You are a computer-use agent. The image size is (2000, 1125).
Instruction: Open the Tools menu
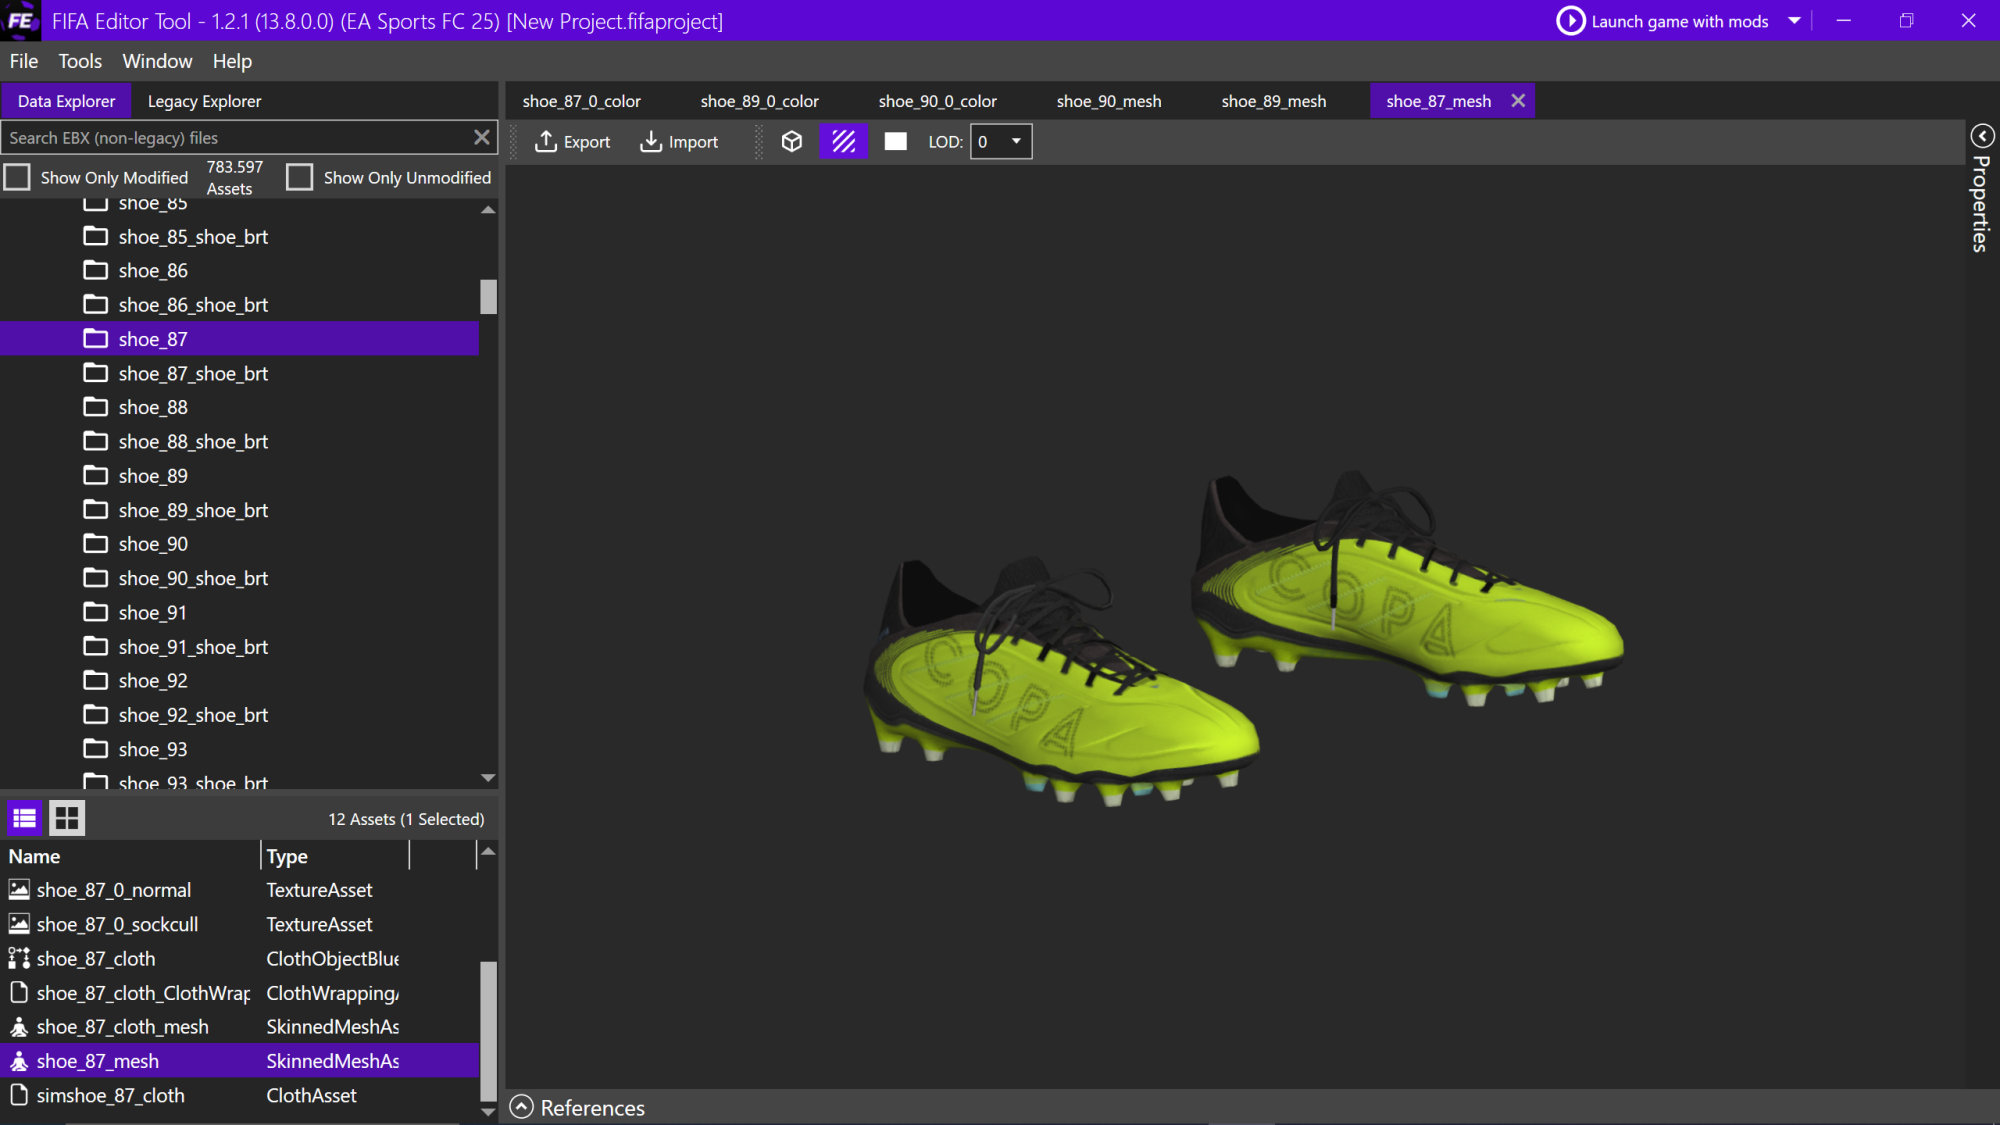80,61
